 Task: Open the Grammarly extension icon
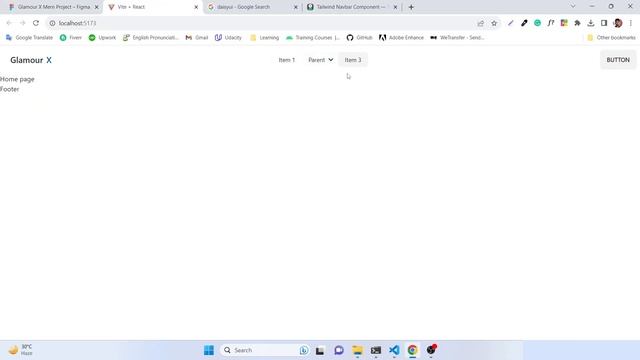tap(538, 23)
